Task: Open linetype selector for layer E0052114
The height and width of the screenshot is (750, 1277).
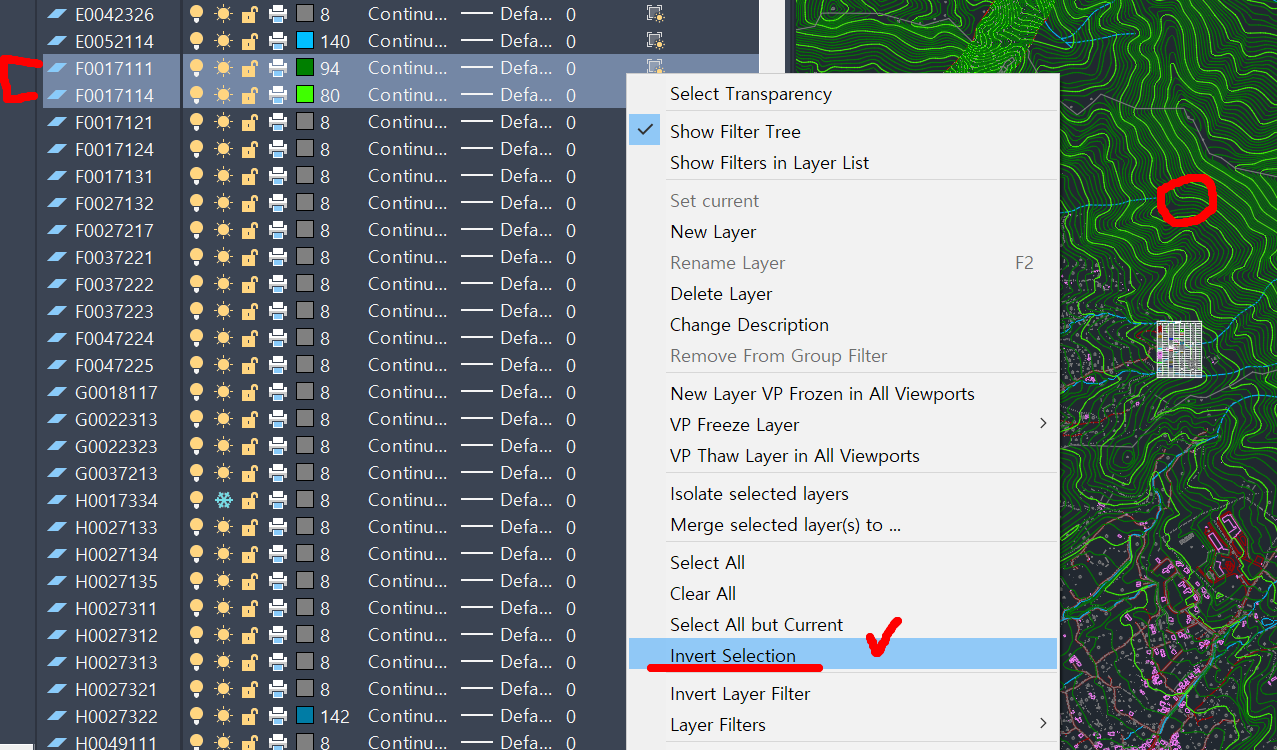Action: (x=407, y=41)
